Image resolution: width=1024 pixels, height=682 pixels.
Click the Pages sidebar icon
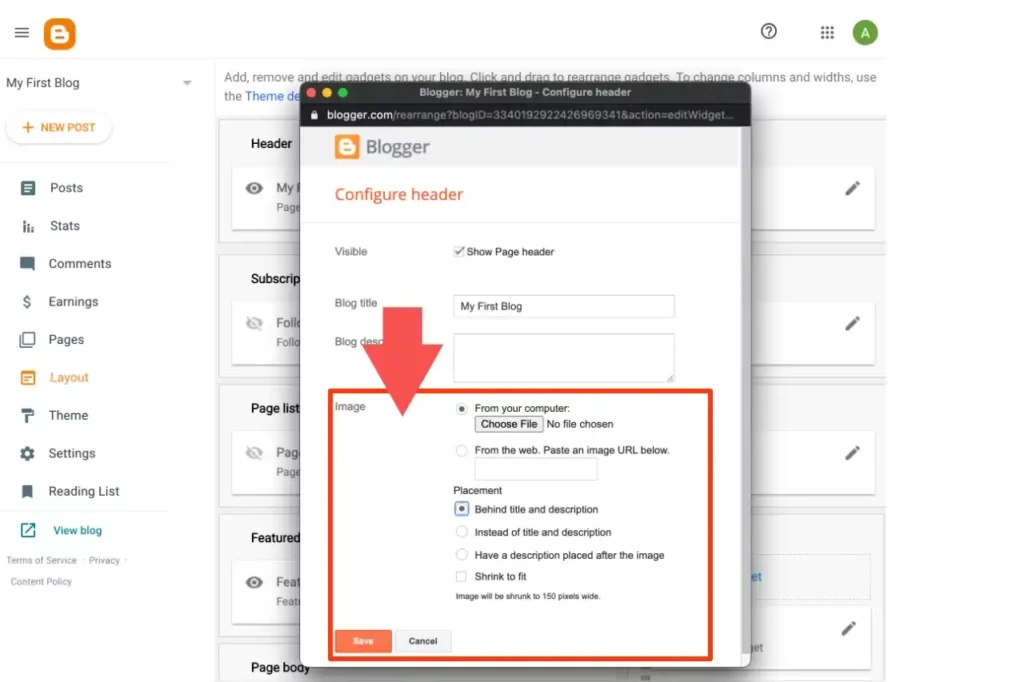click(27, 340)
